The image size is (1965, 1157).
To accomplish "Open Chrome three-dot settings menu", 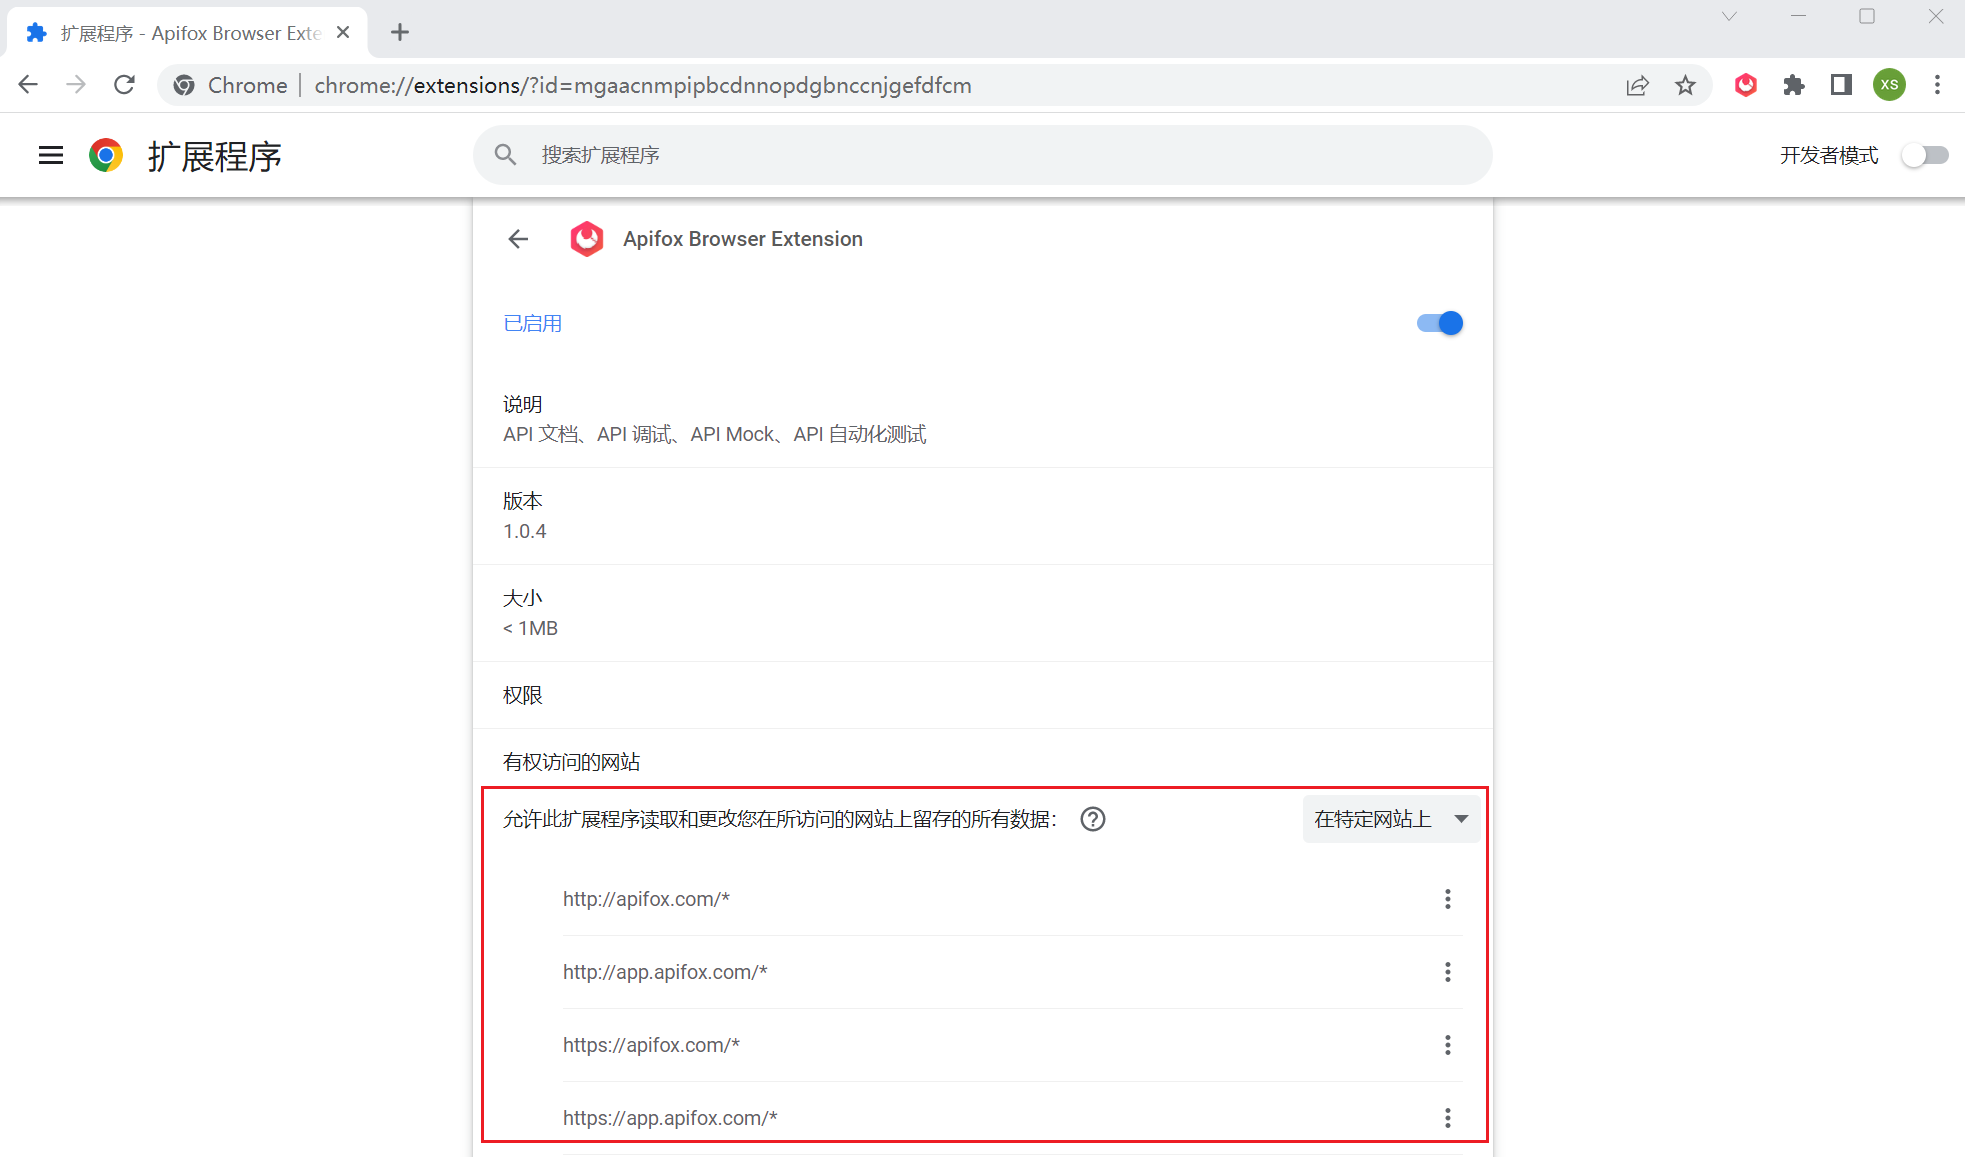I will point(1937,85).
